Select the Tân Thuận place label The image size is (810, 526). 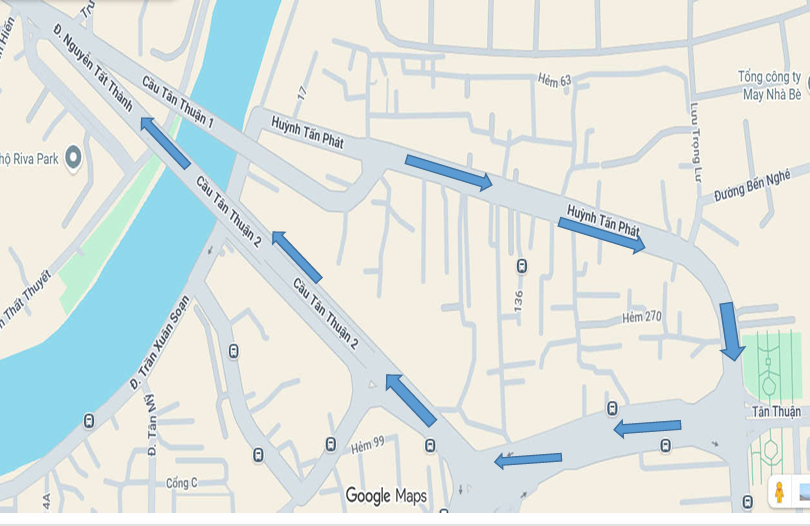[x=776, y=412]
